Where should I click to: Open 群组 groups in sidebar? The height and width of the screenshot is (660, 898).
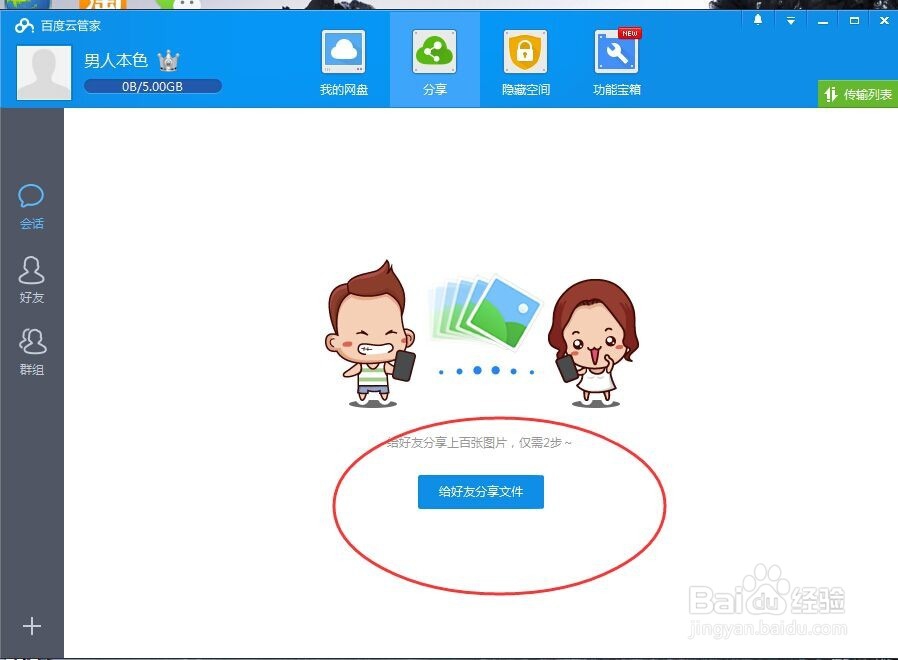(31, 352)
